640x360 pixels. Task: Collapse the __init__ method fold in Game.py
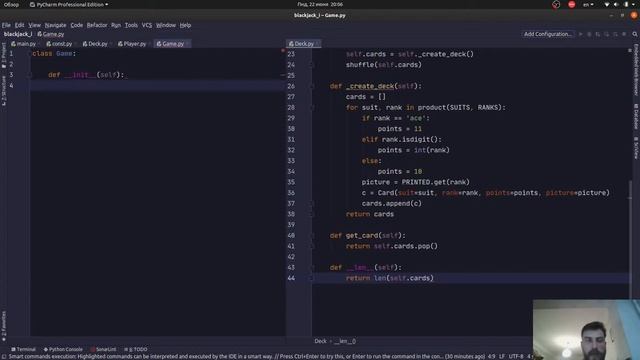tap(29, 75)
